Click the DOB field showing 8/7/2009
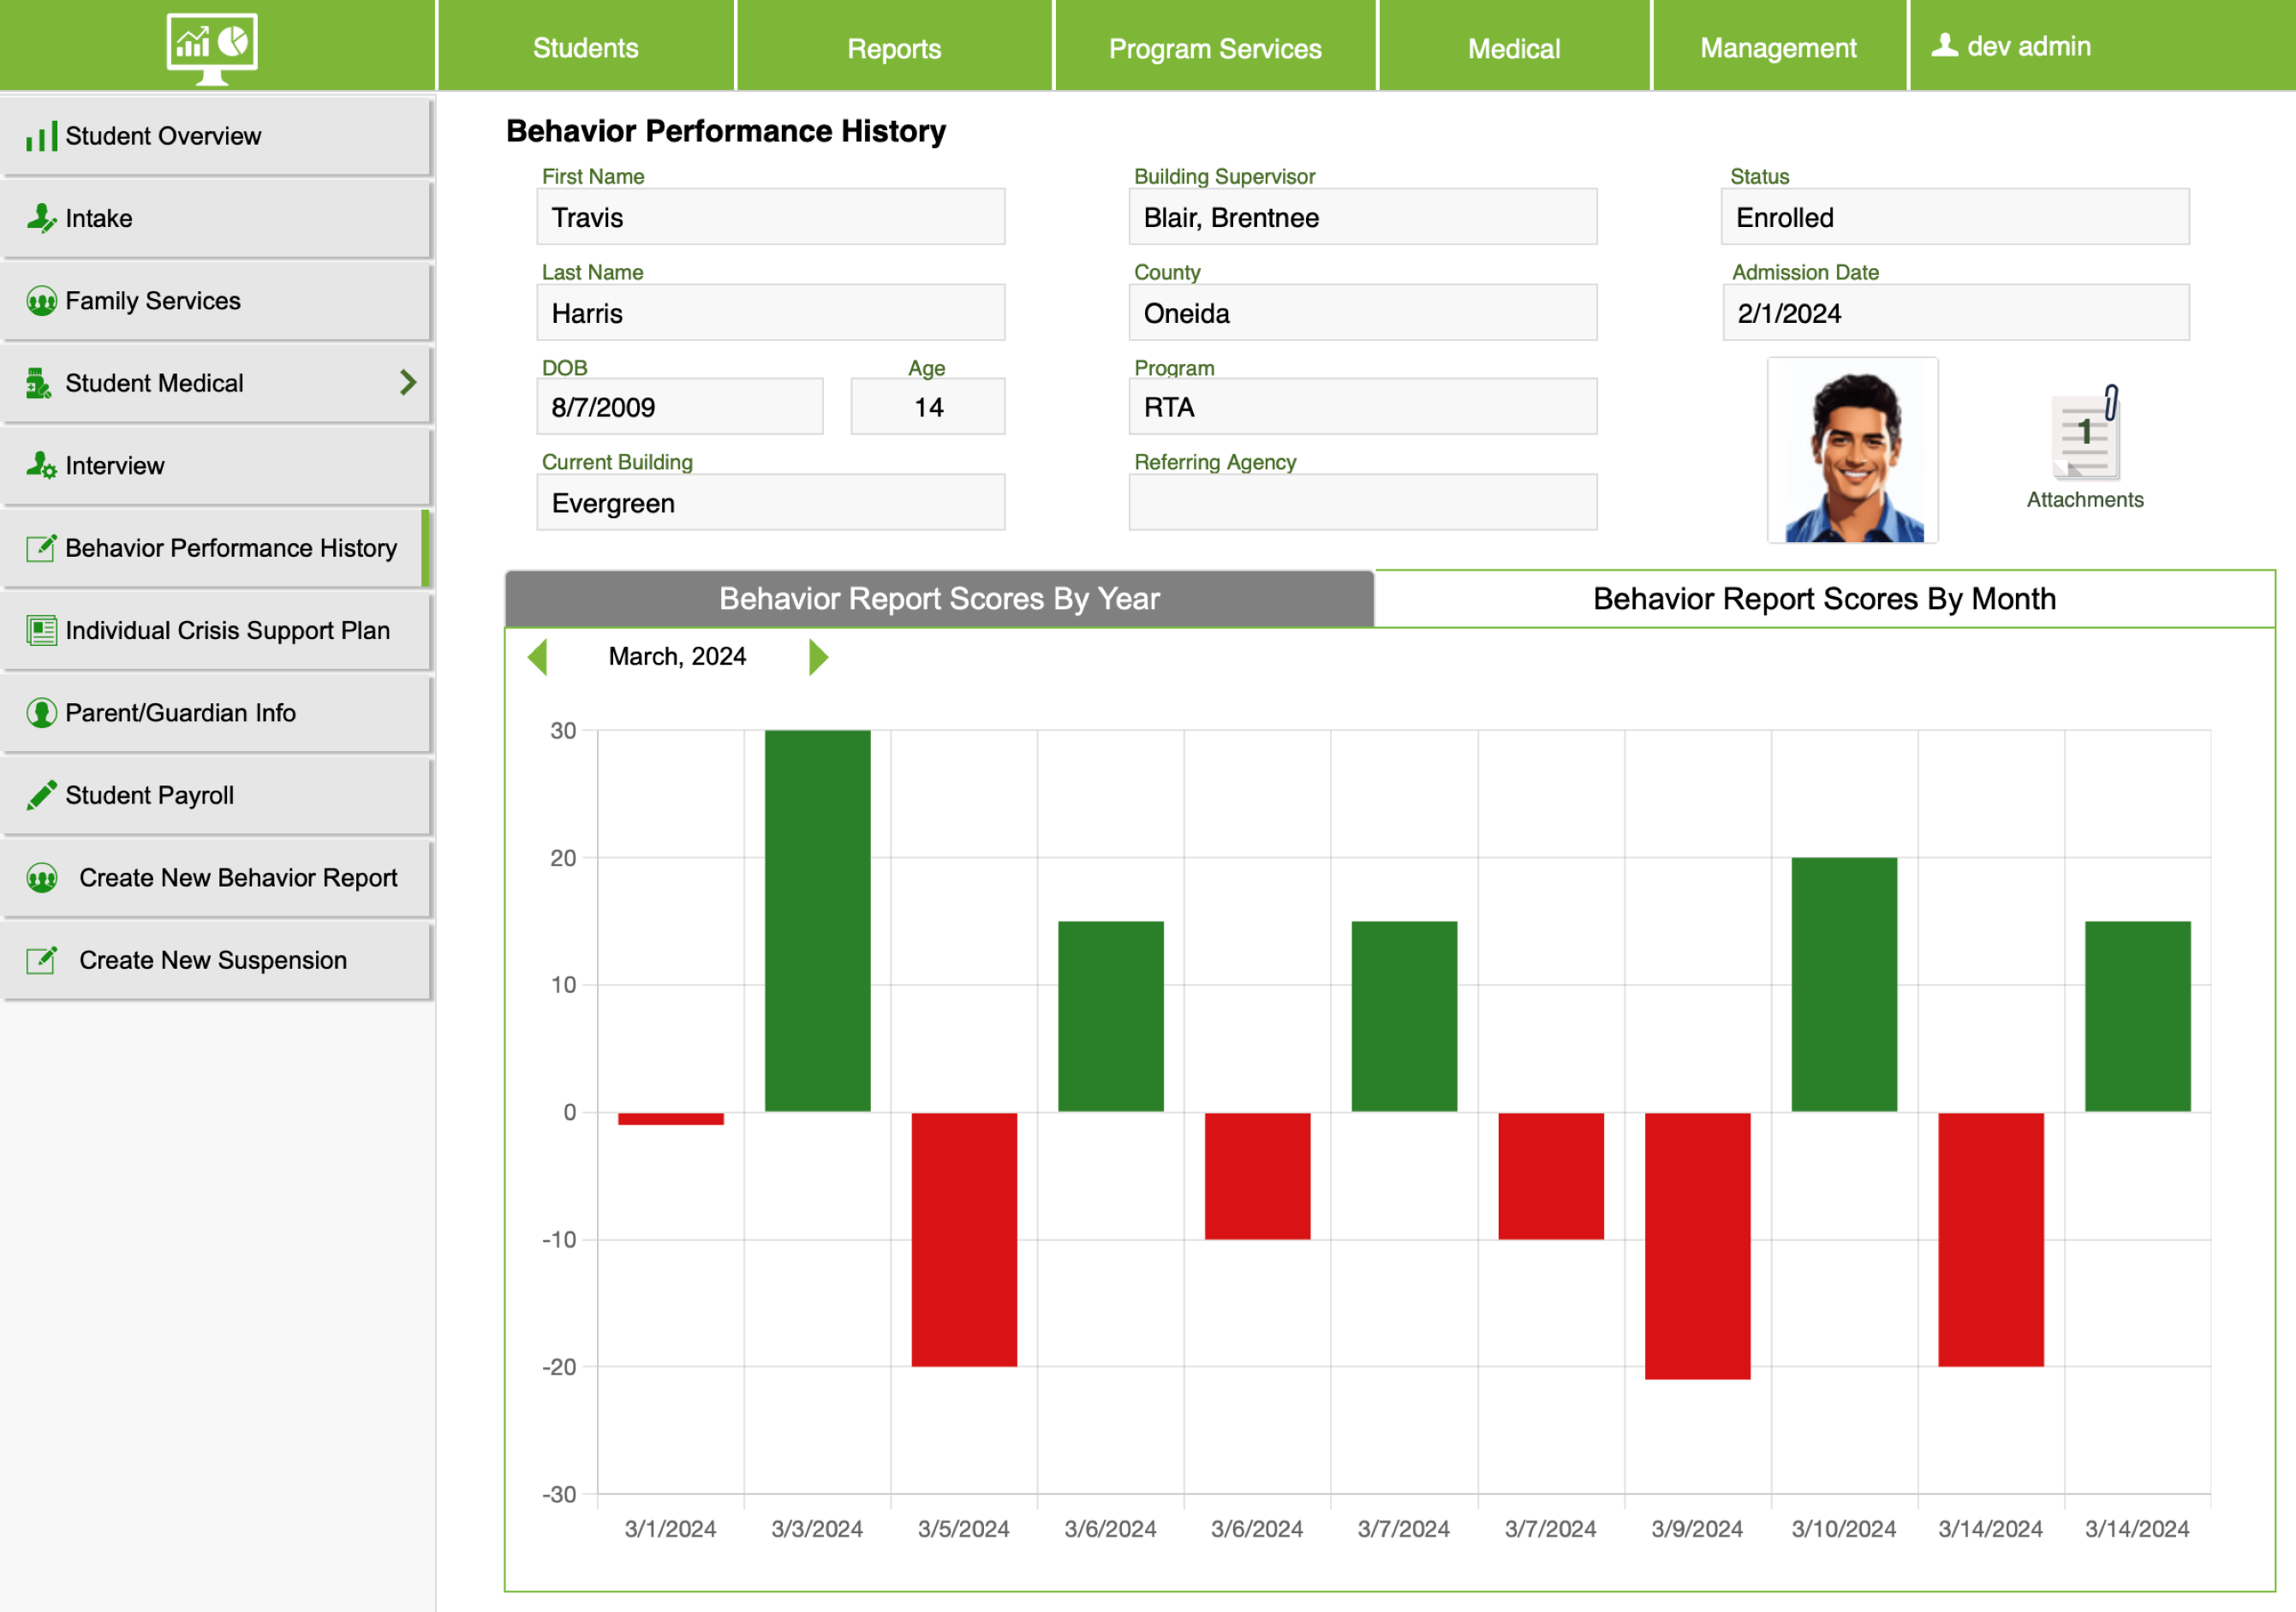Screen dimensions: 2296x1612 680,407
